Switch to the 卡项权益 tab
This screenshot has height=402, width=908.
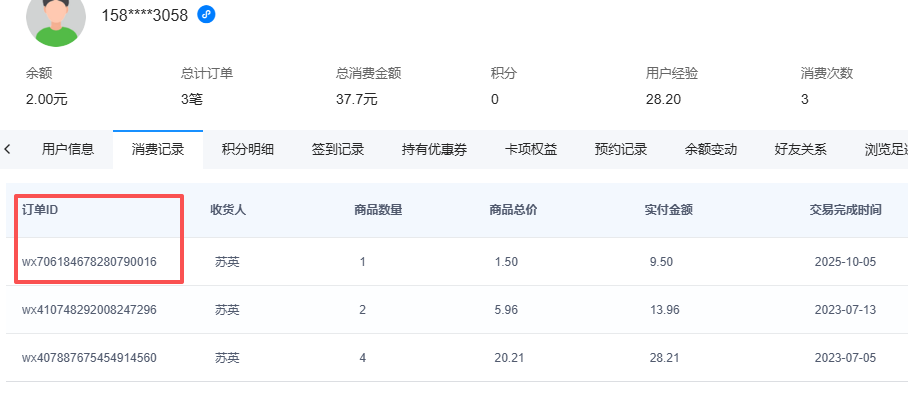coord(531,150)
